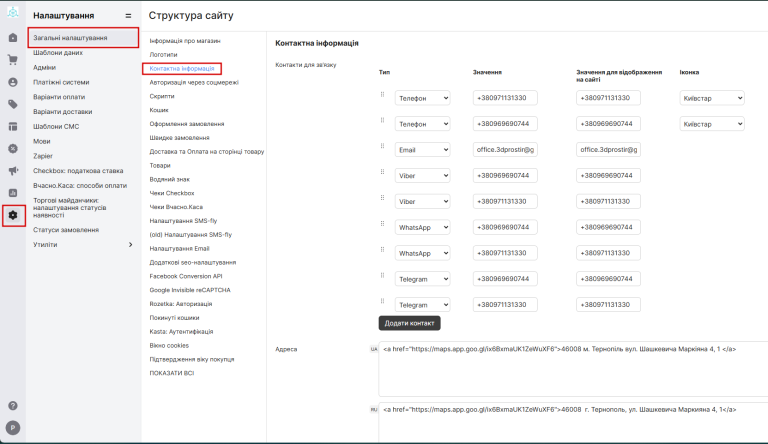Click value field of Telegram +380971131330 row

click(505, 304)
